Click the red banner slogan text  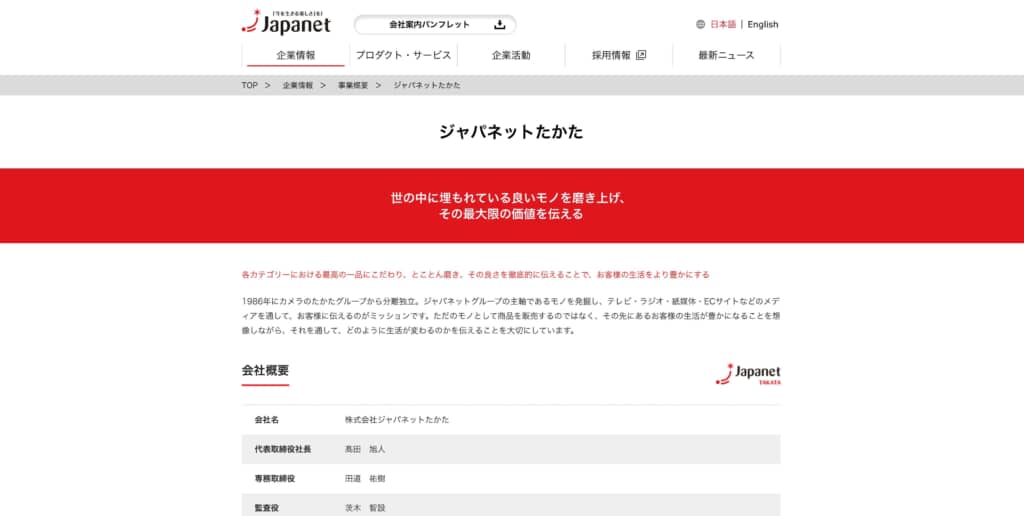click(511, 206)
